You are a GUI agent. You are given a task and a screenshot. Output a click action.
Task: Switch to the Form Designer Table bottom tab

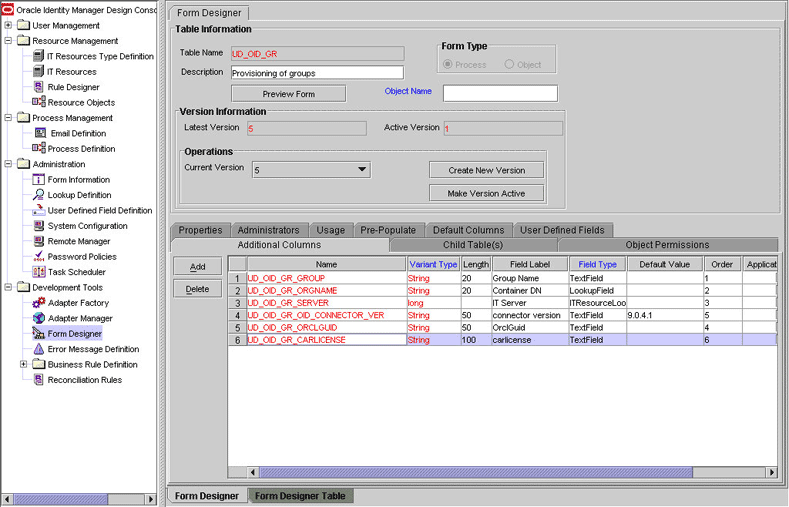click(x=300, y=495)
